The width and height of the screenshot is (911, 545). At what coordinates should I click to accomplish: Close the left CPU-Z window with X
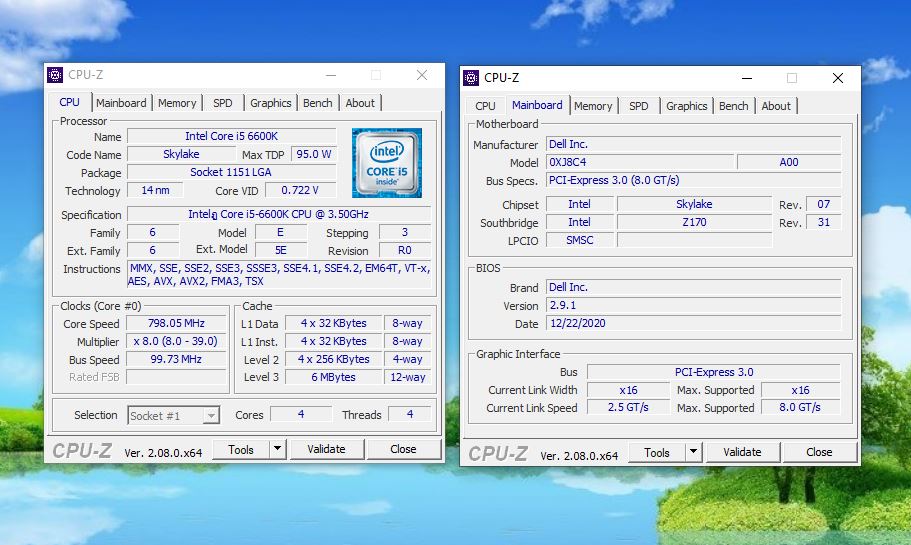[x=422, y=75]
